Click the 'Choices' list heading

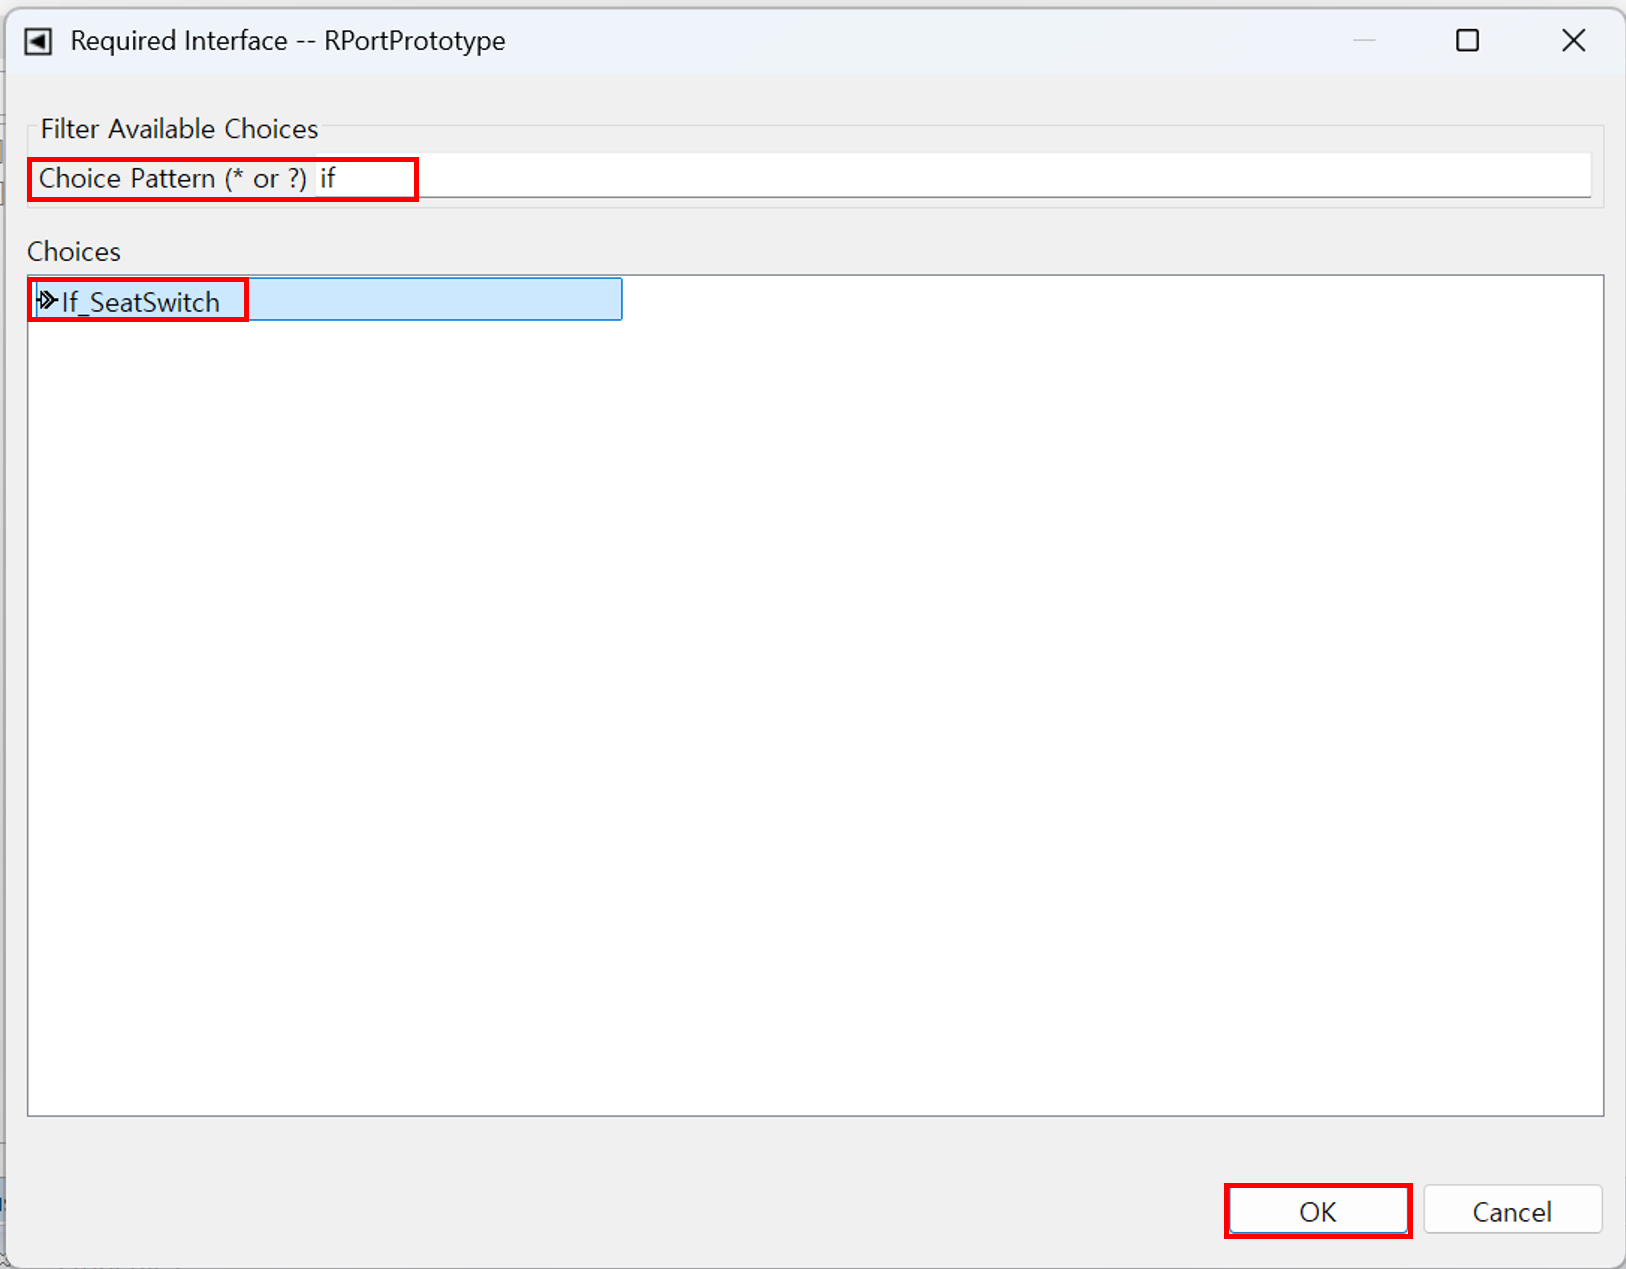[x=74, y=251]
